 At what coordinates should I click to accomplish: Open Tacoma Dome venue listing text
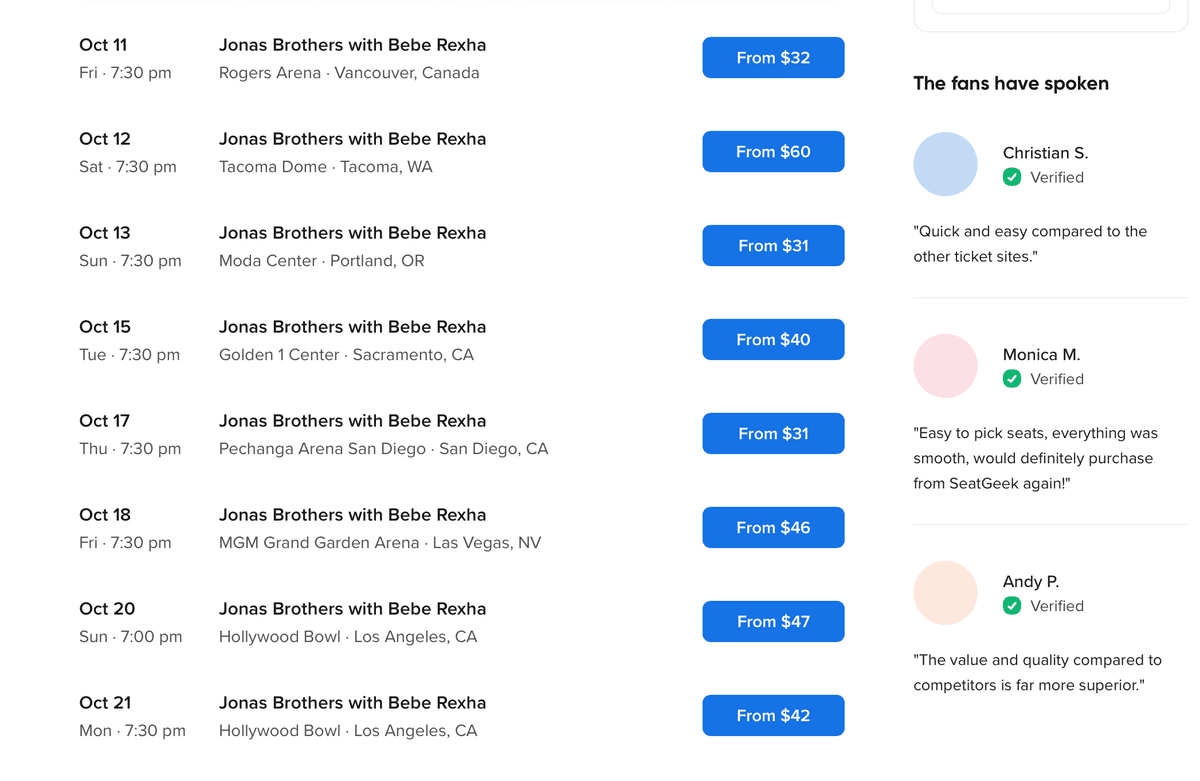[325, 167]
